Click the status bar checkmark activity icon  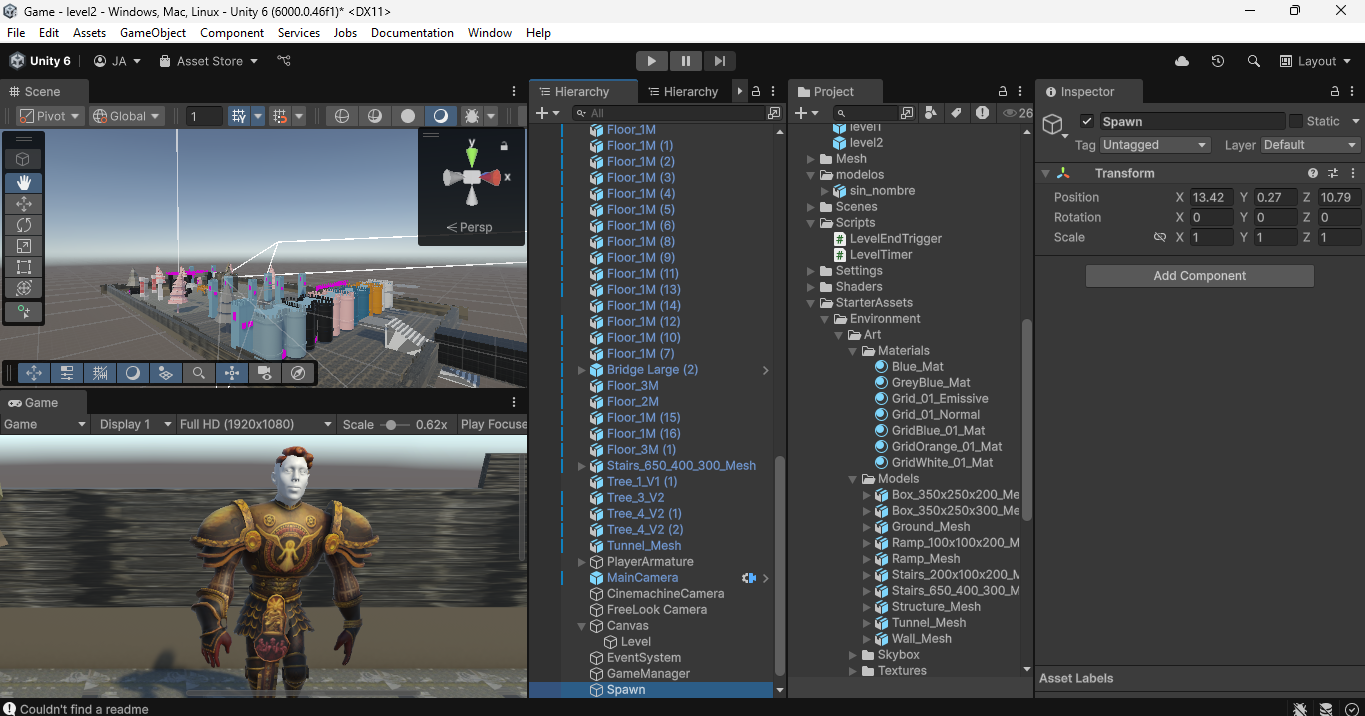pos(1351,709)
